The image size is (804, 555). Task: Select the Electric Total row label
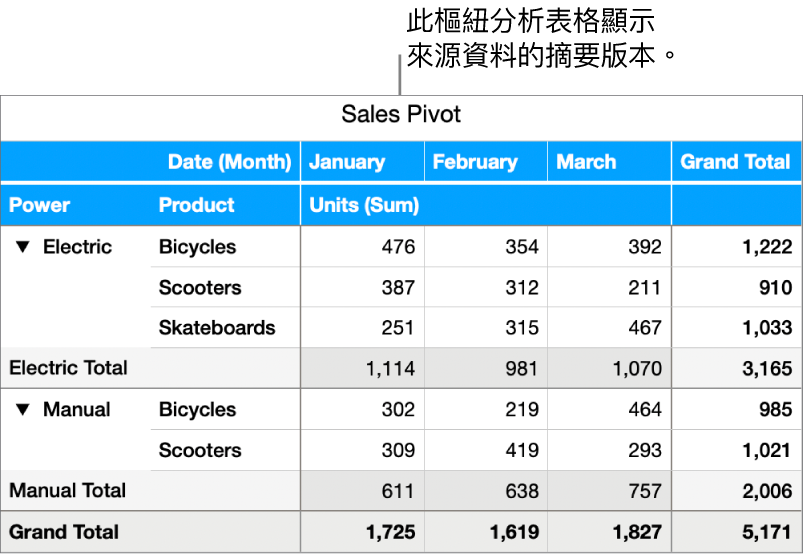68,368
